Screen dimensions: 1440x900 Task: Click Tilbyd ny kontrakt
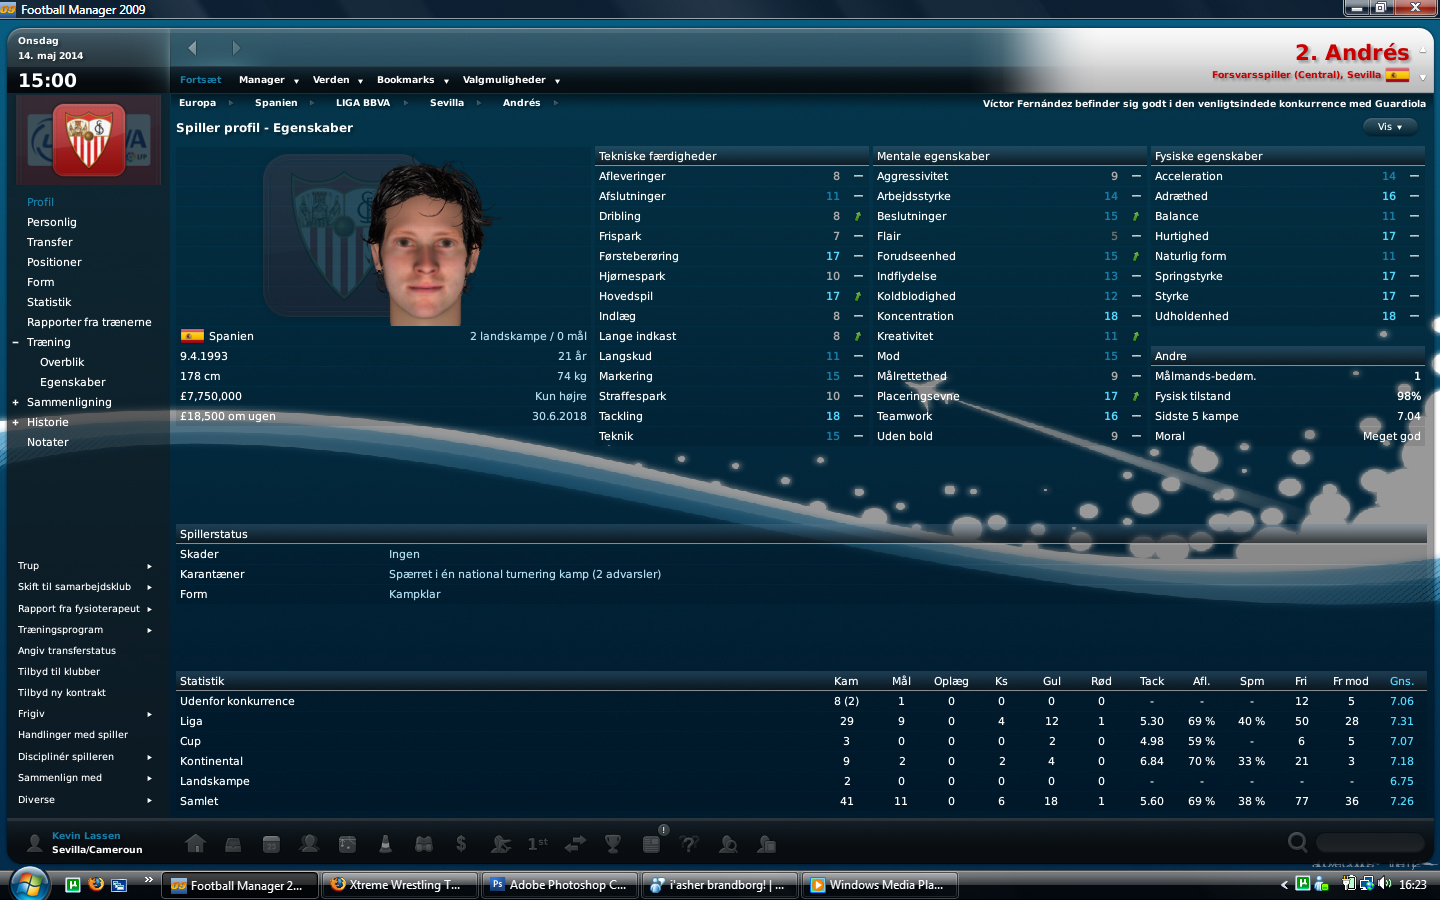pyautogui.click(x=62, y=693)
